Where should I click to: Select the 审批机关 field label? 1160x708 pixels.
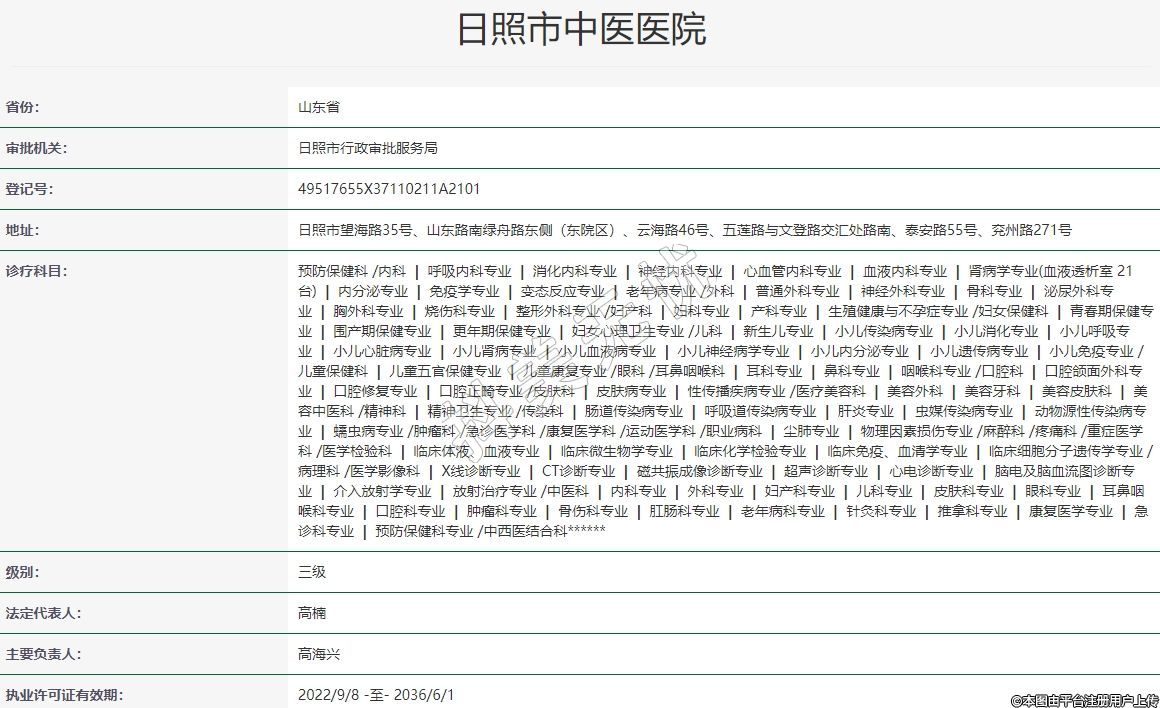pos(36,148)
